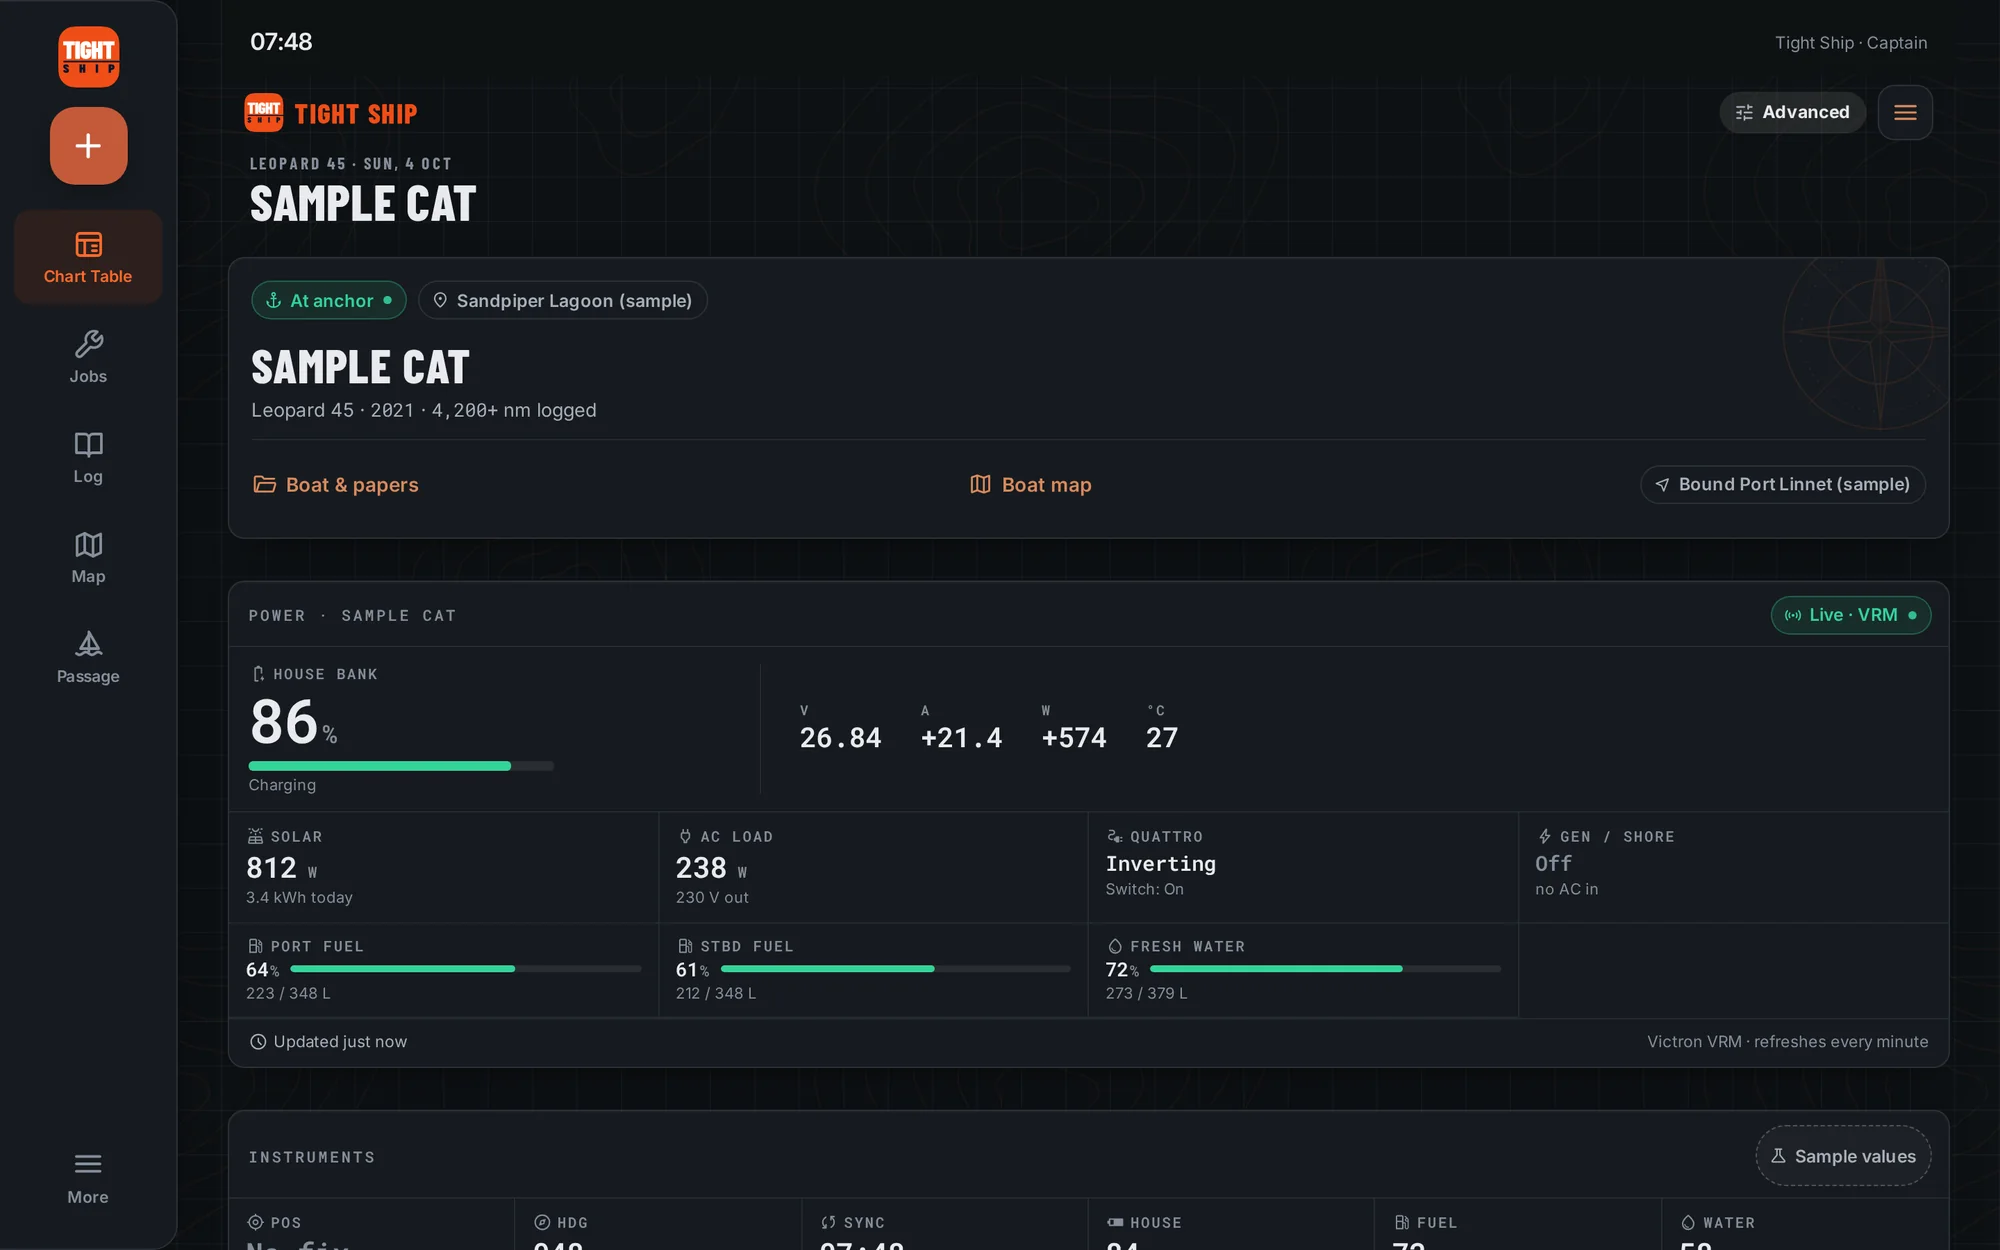Select the Sandpiper Lagoon (sample) location chip
The width and height of the screenshot is (2000, 1250).
click(x=562, y=300)
